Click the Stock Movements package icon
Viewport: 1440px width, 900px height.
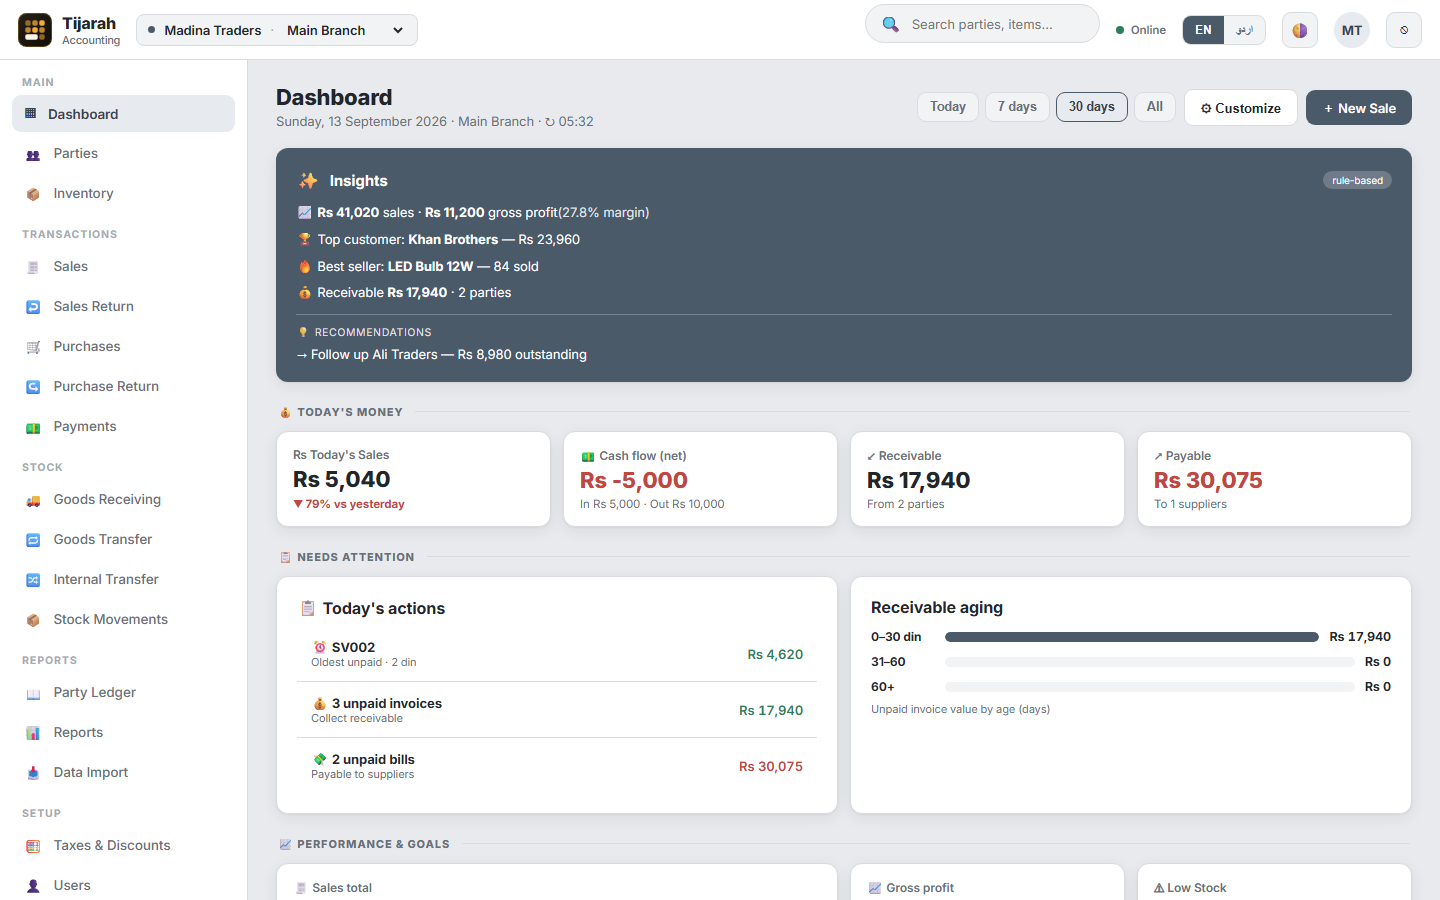click(33, 620)
